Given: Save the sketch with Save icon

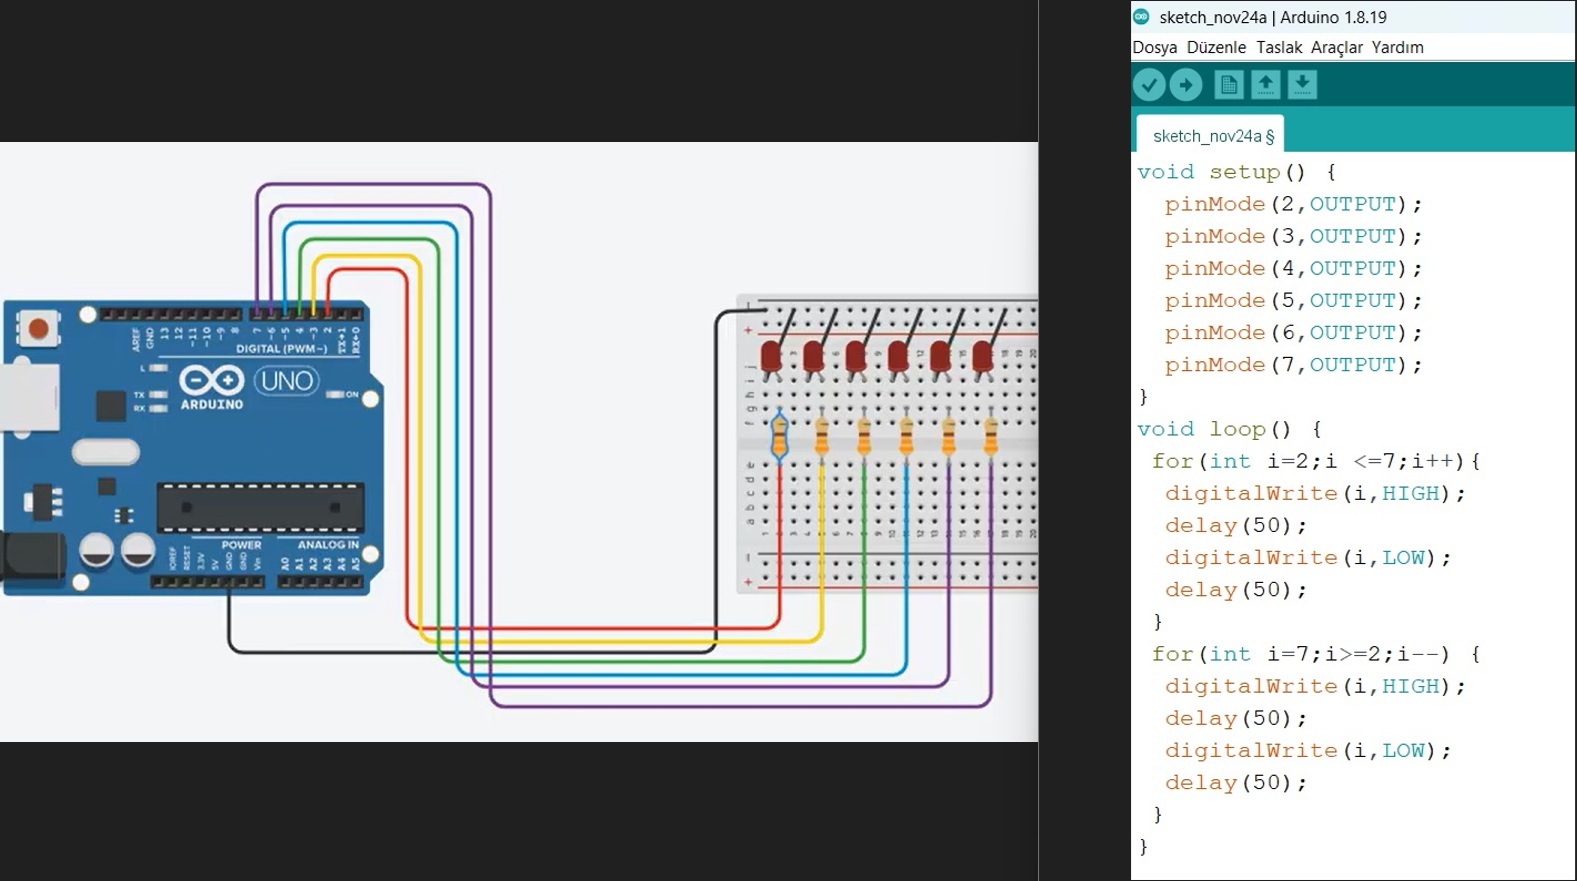Looking at the screenshot, I should point(1302,85).
